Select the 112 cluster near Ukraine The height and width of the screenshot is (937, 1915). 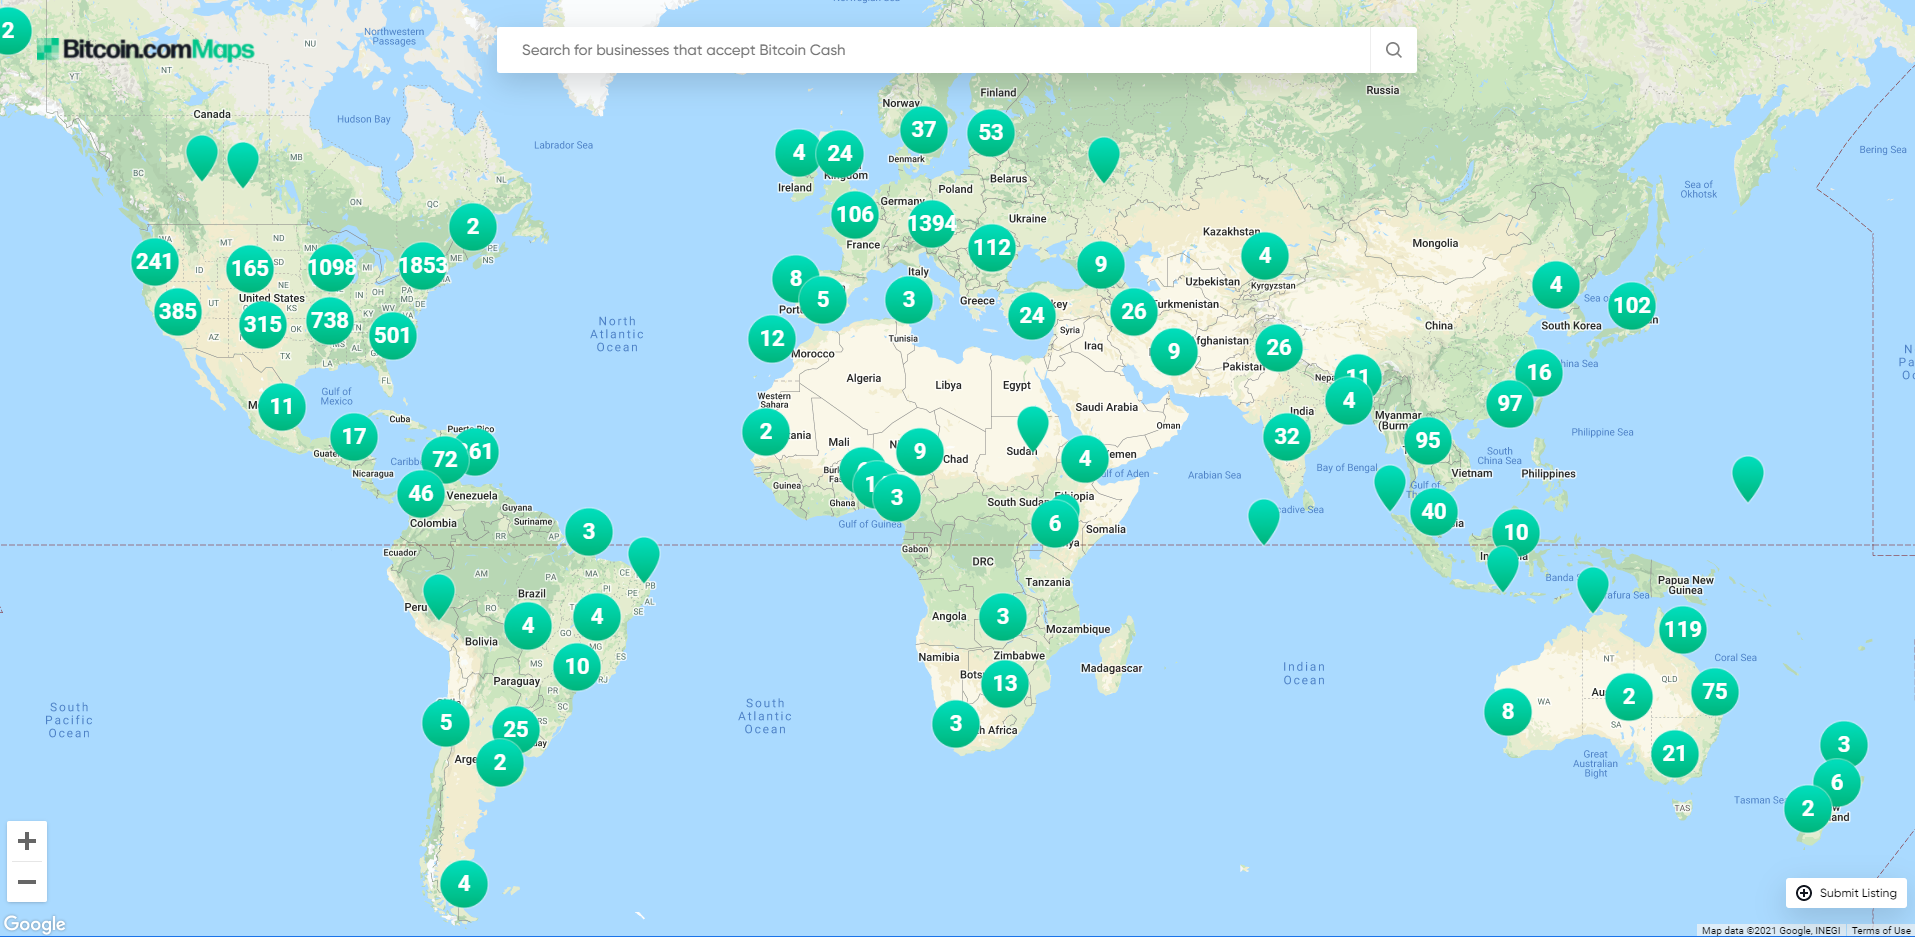click(x=992, y=248)
